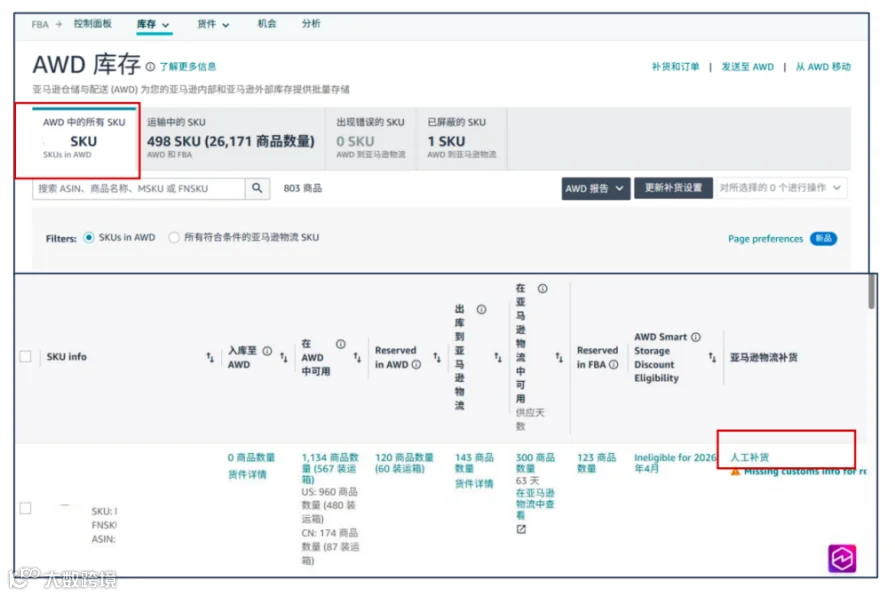895x596 pixels.
Task: Click 货件详情 link under 143 商品数量
Action: (x=474, y=484)
